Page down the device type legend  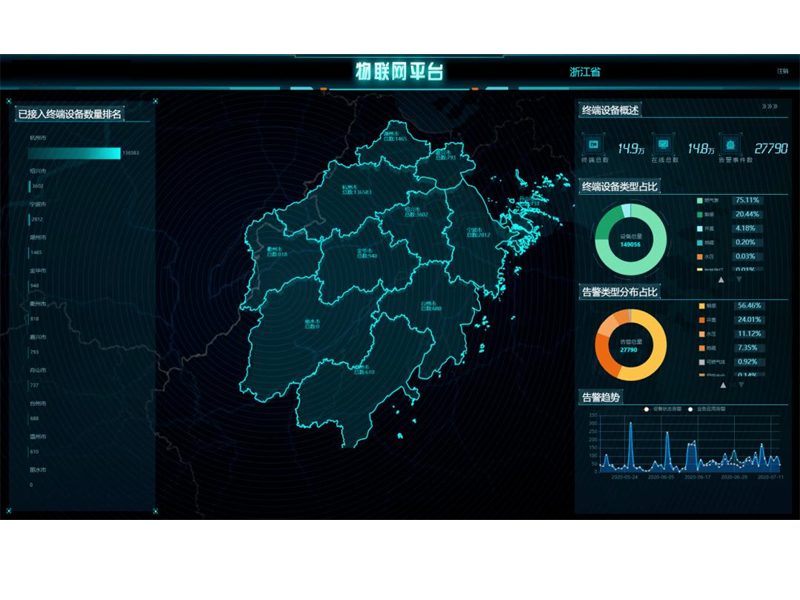(739, 280)
